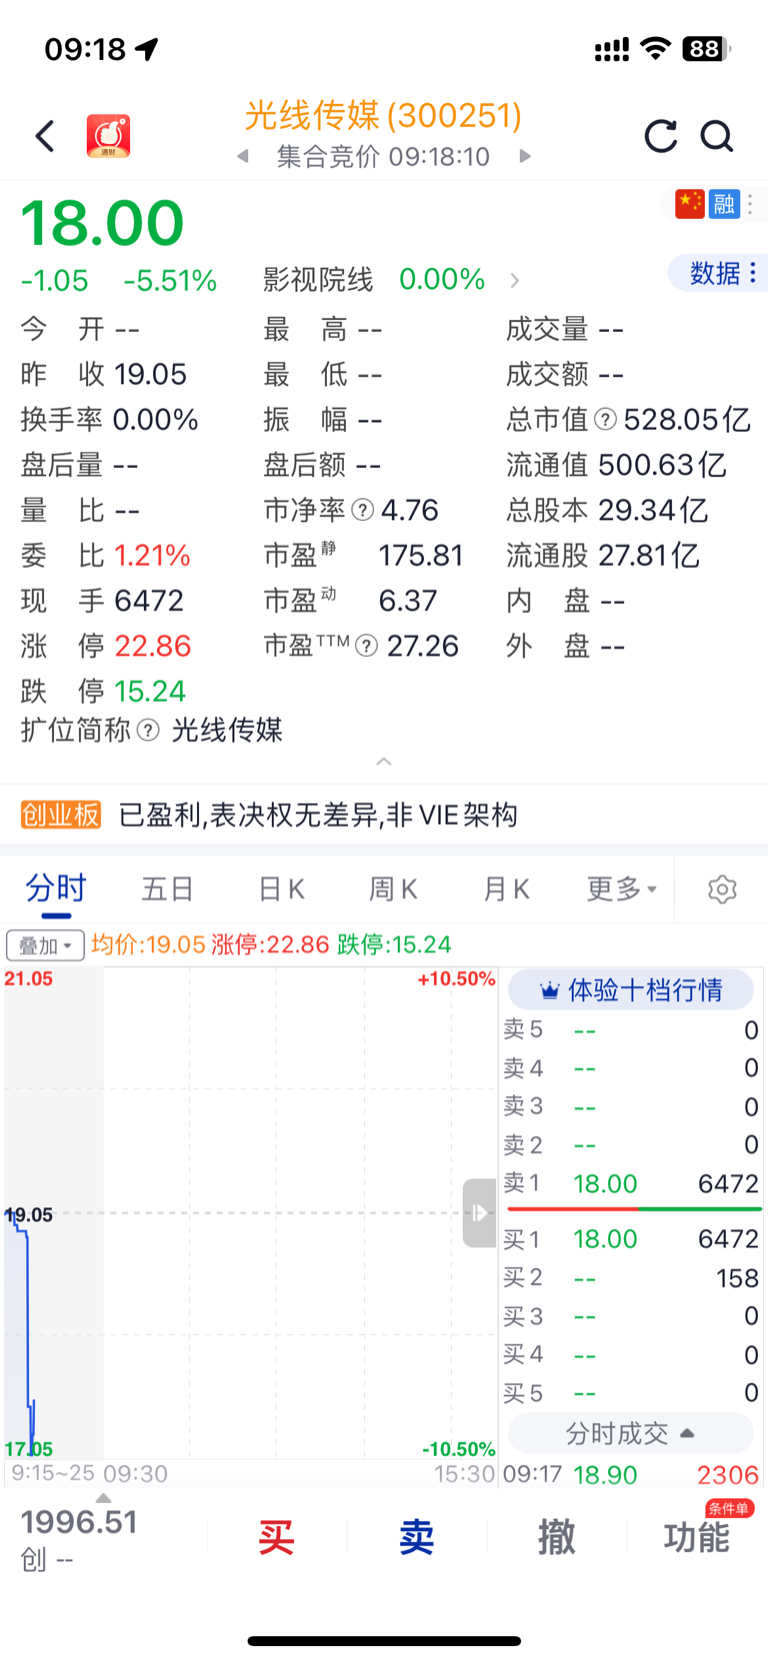Switch to the 周K chart tab
Screen dimensions: 768x1663
[393, 888]
